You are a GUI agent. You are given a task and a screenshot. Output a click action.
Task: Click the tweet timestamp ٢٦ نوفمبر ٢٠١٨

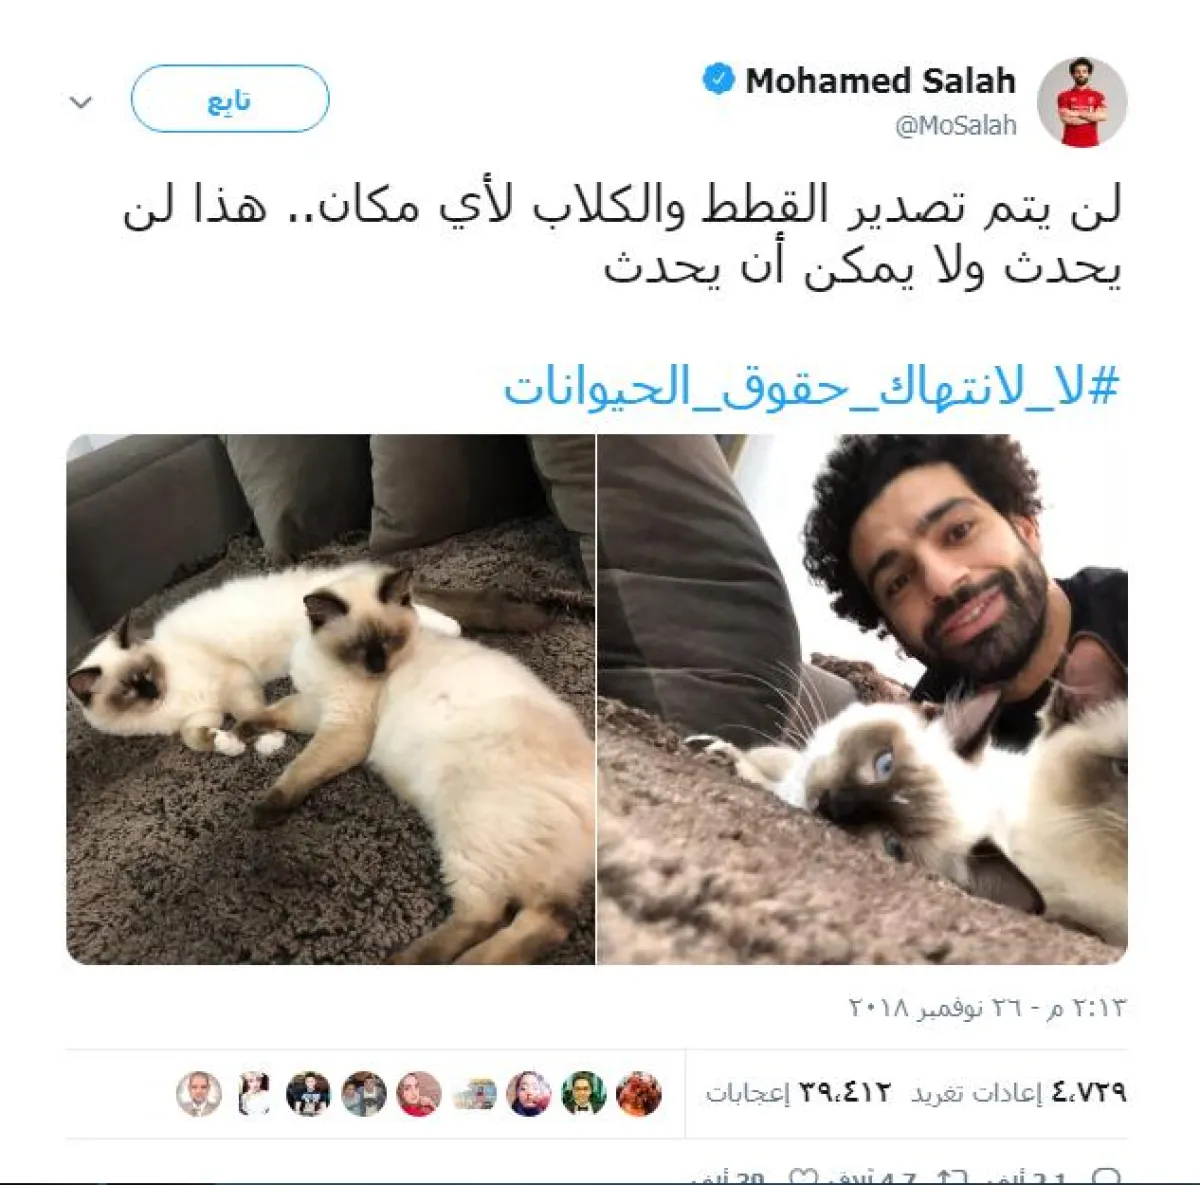[x=987, y=1007]
